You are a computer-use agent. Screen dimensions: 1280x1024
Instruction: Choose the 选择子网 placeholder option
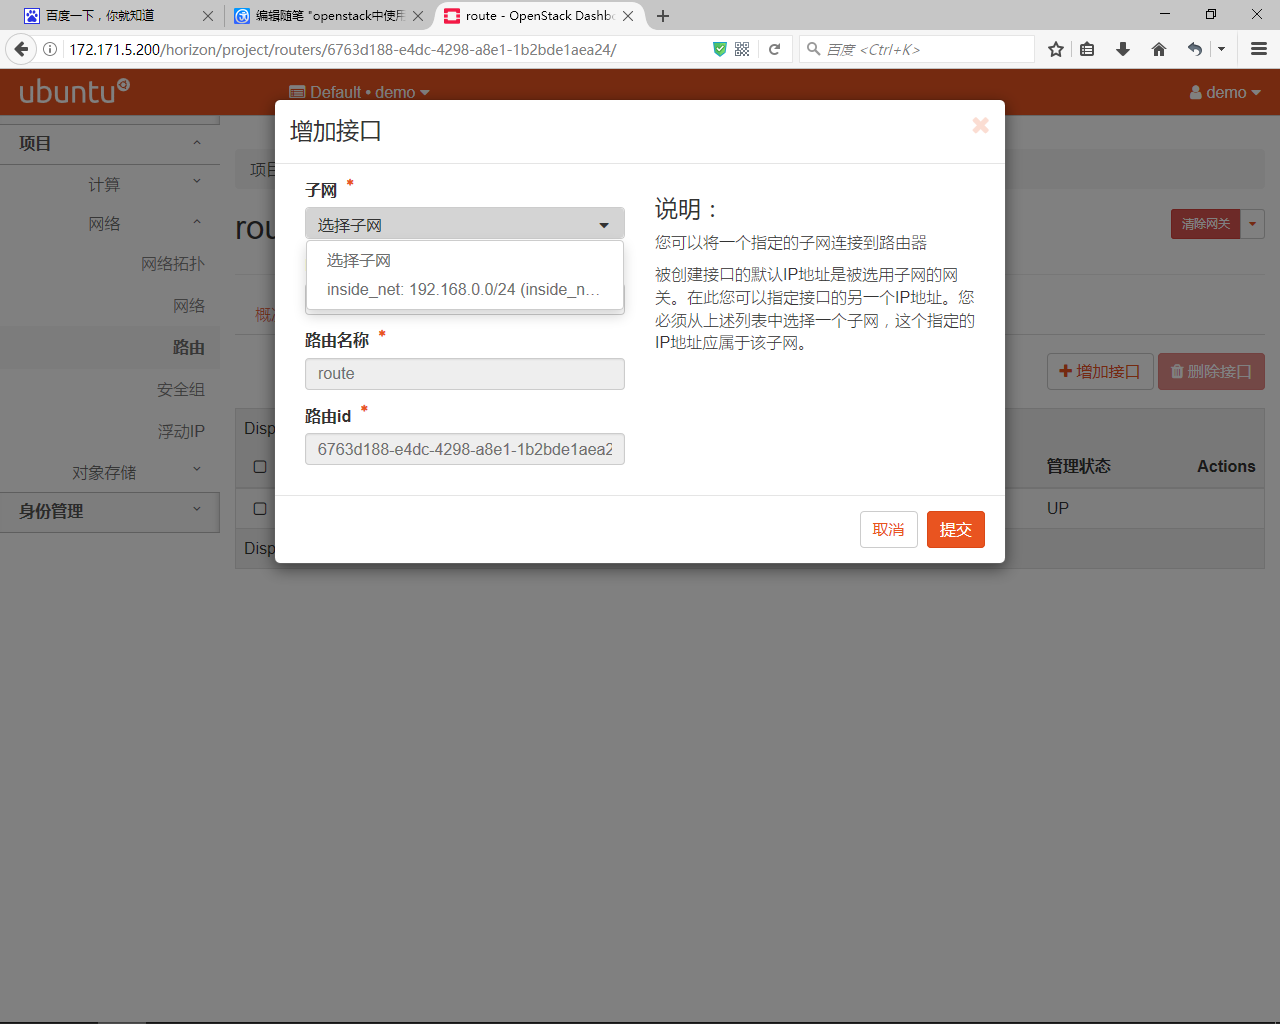point(465,260)
